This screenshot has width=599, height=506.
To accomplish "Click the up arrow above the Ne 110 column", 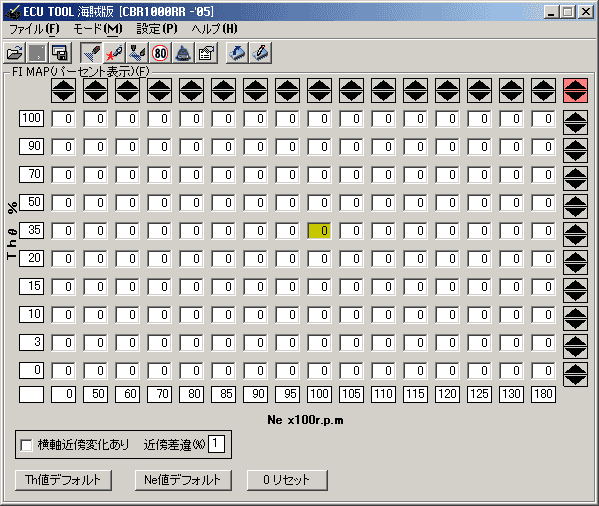I will [x=384, y=86].
